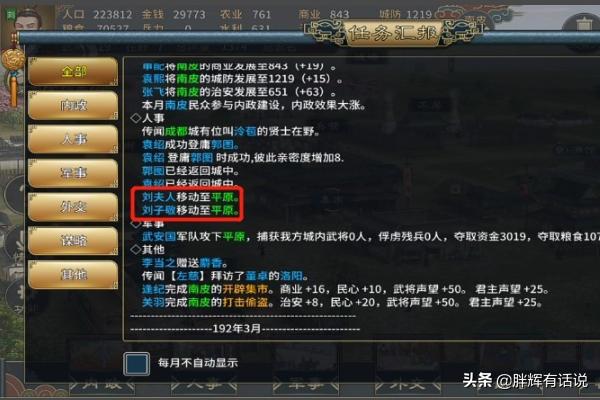The width and height of the screenshot is (600, 400).
Task: Click 洛阳 city link in rumor line
Action: (291, 276)
